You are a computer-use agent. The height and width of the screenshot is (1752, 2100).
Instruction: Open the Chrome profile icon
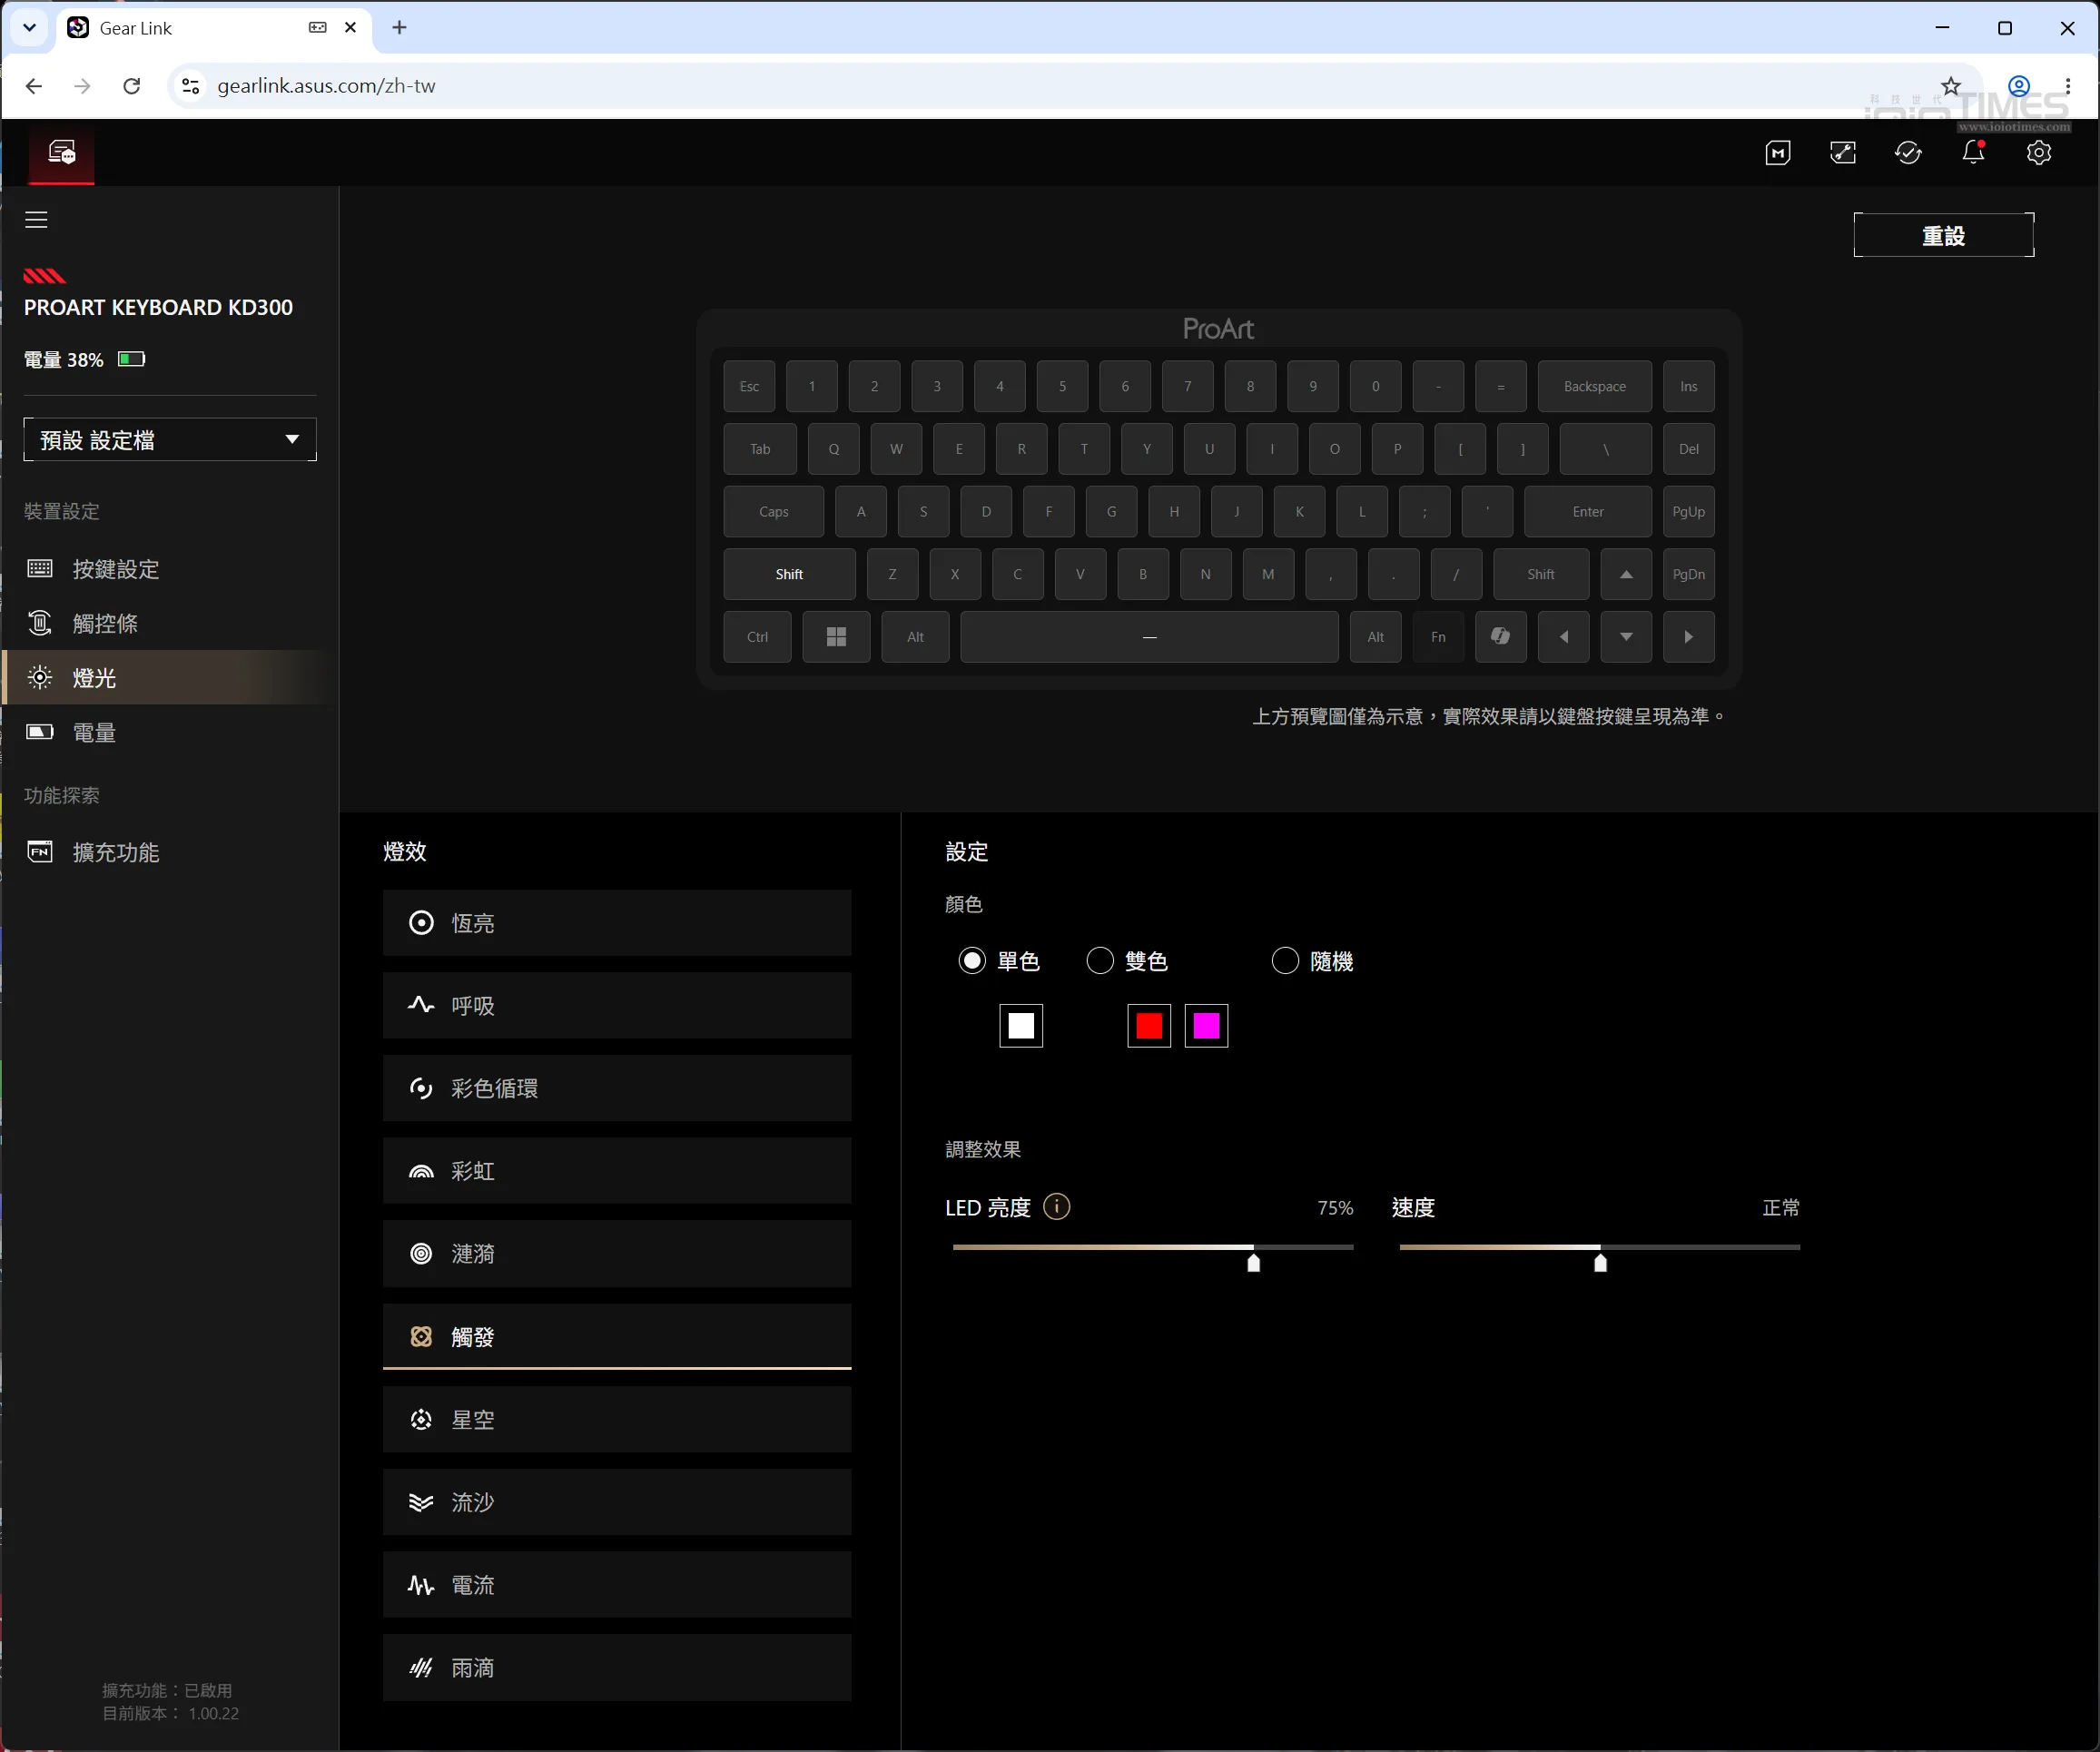tap(2019, 86)
